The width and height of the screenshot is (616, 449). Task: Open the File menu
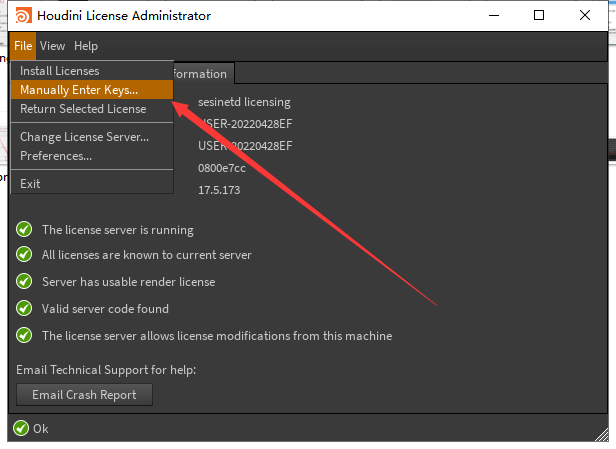pos(23,46)
